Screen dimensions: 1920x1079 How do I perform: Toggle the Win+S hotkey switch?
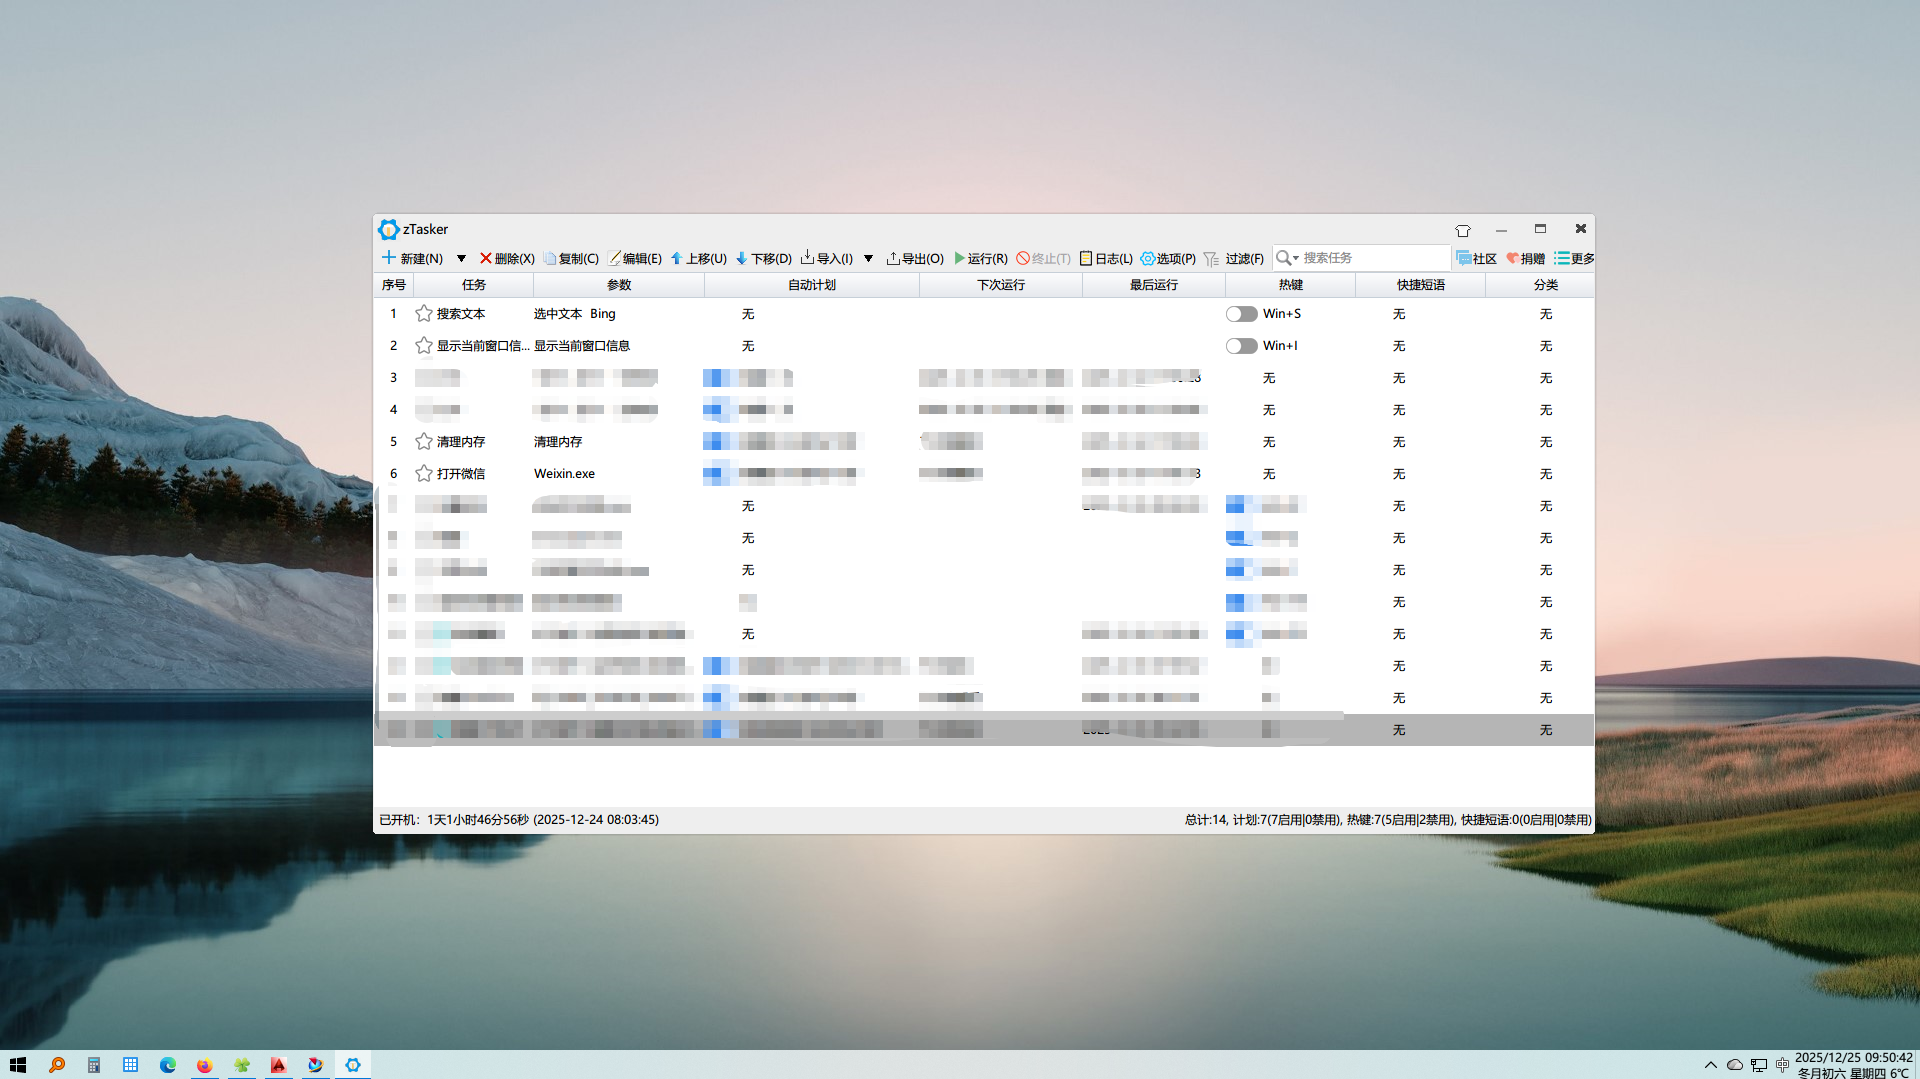coord(1241,313)
